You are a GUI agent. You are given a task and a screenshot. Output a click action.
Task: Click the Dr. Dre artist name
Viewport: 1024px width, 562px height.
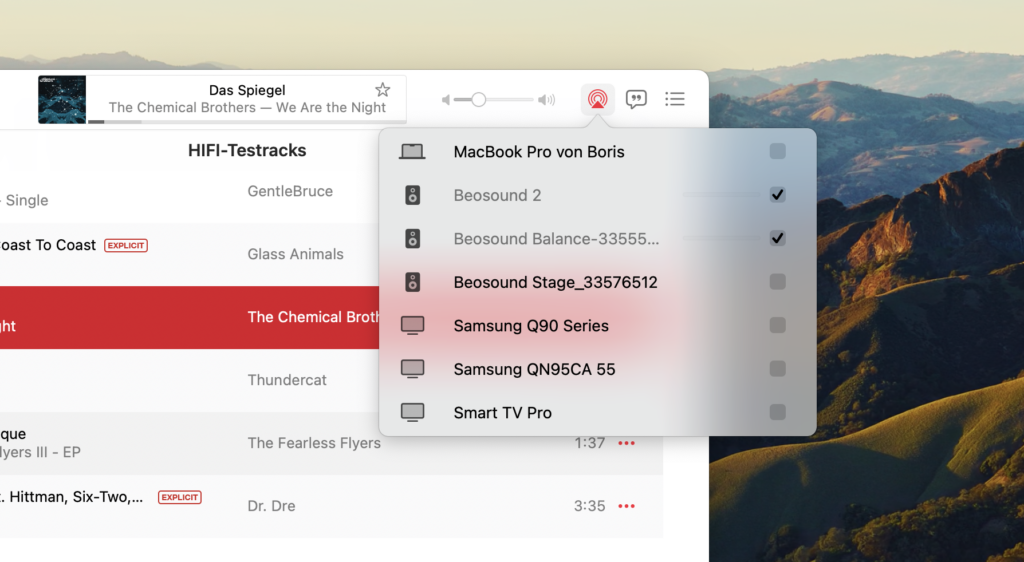[271, 506]
